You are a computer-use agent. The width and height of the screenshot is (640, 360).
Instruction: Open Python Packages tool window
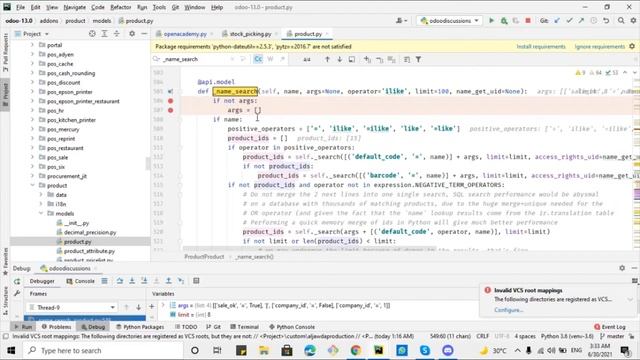pyautogui.click(x=140, y=327)
